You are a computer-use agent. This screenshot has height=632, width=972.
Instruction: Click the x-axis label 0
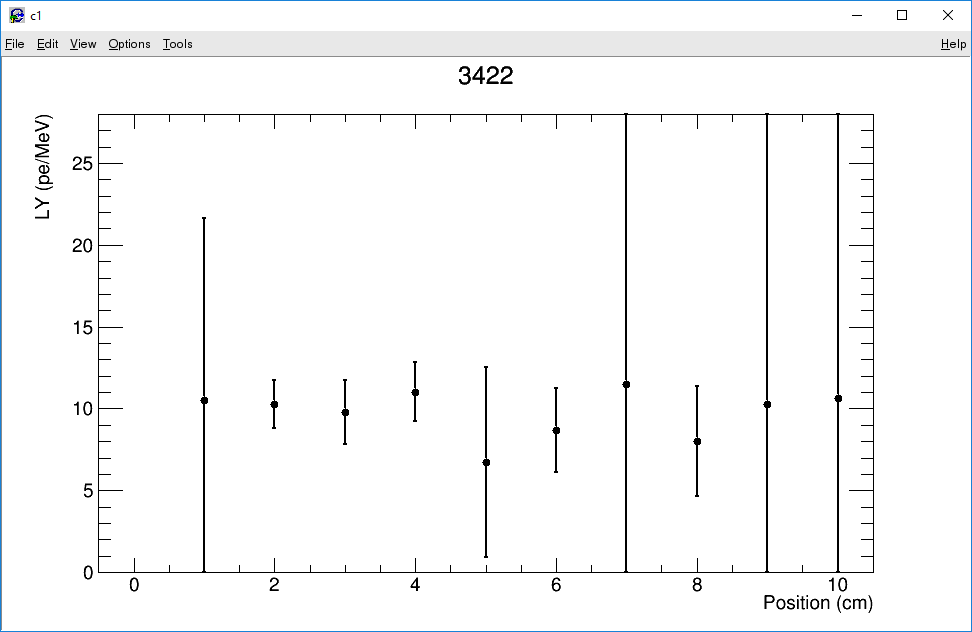[x=134, y=585]
